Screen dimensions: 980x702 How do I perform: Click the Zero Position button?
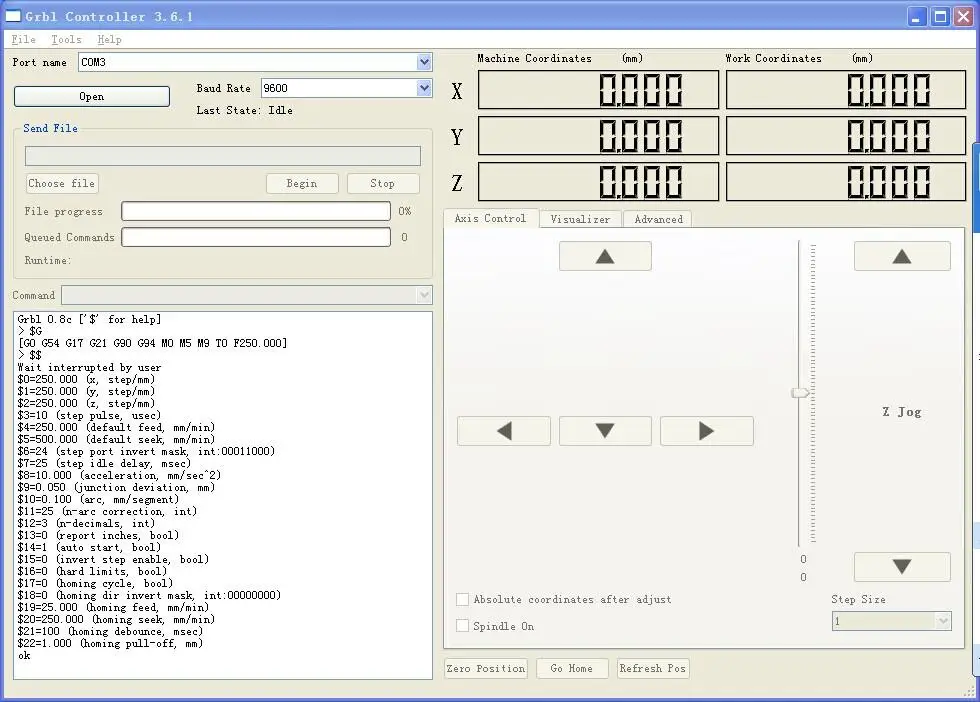[x=486, y=668]
